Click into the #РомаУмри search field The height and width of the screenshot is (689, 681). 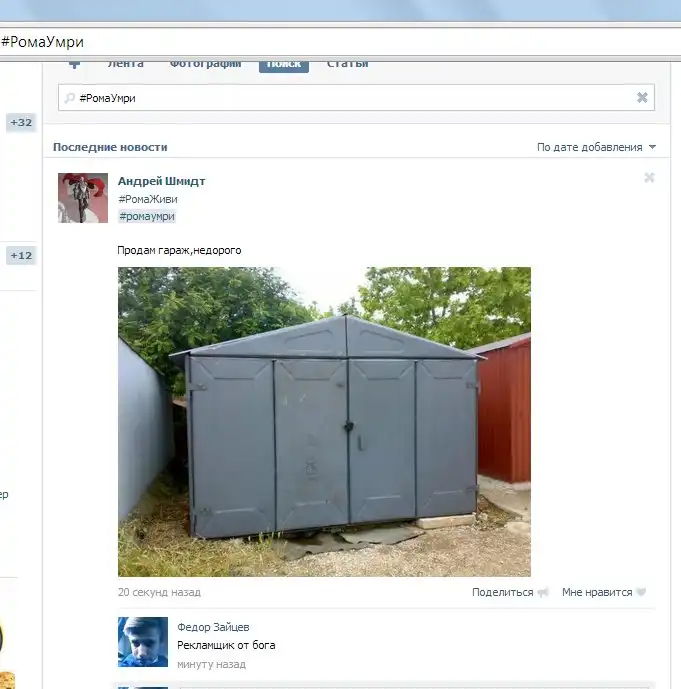[350, 98]
